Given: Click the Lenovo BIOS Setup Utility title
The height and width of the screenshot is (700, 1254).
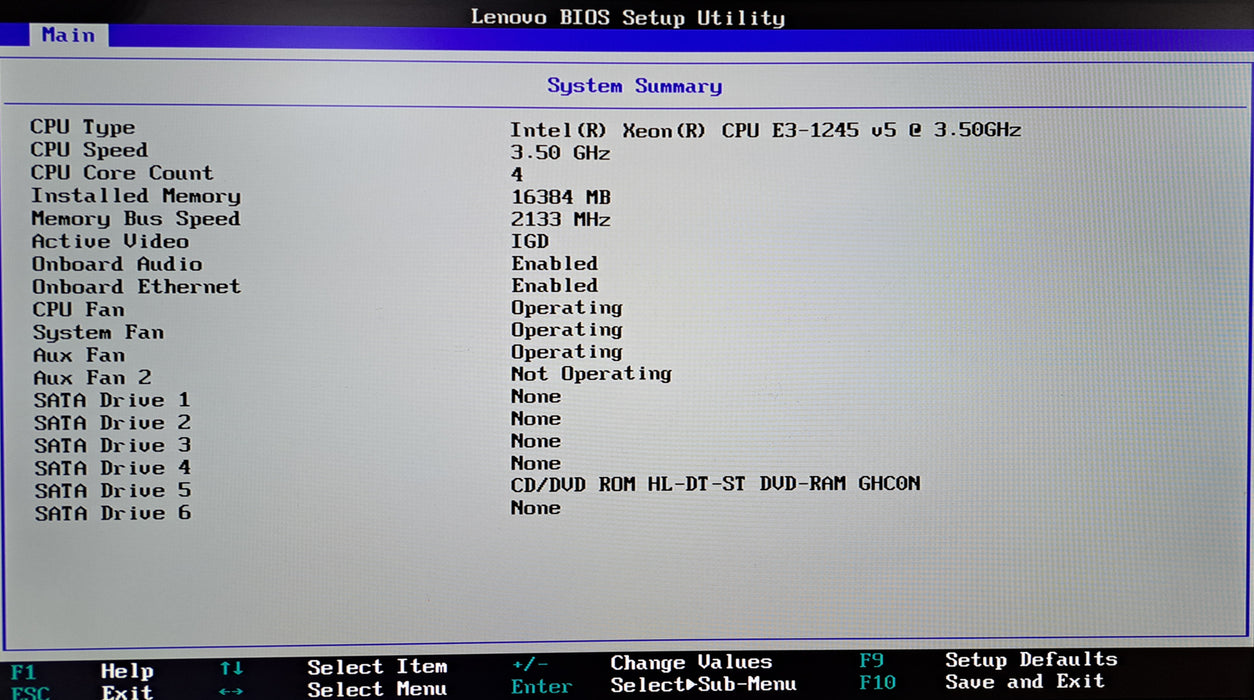Looking at the screenshot, I should 628,17.
